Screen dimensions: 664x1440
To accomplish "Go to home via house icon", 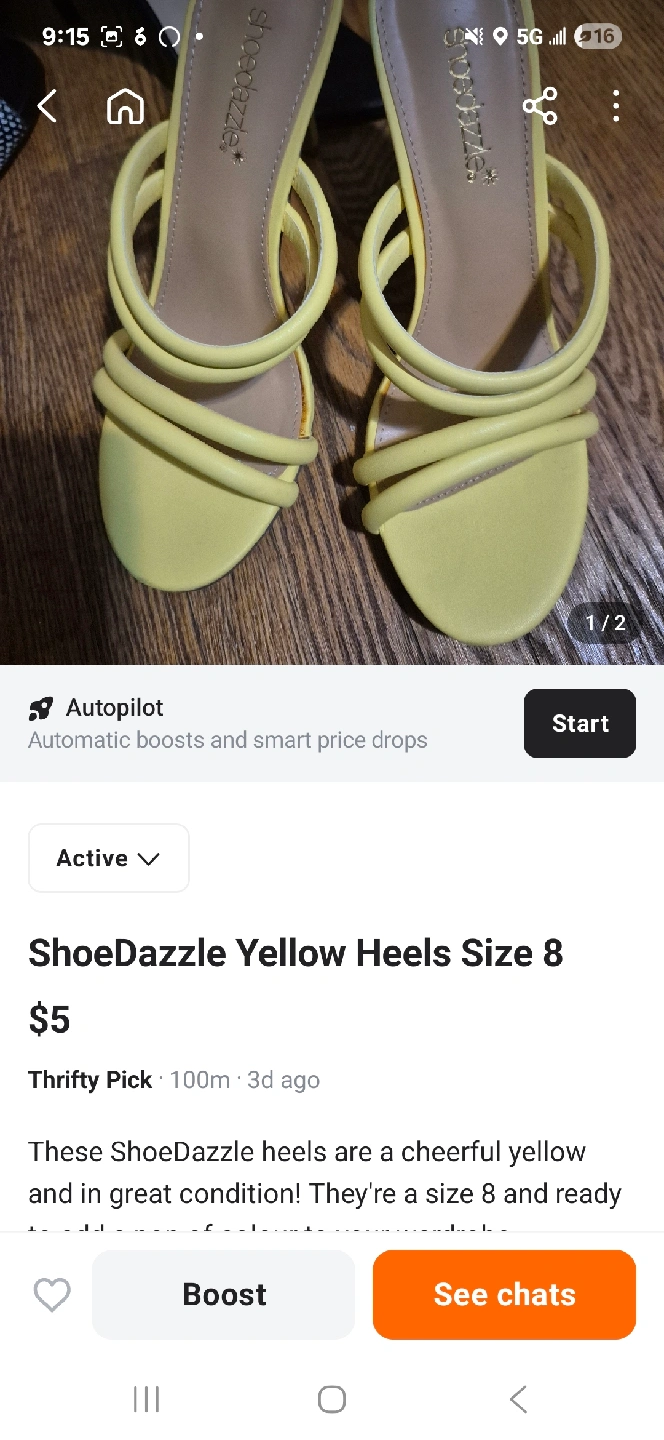I will click(x=125, y=106).
